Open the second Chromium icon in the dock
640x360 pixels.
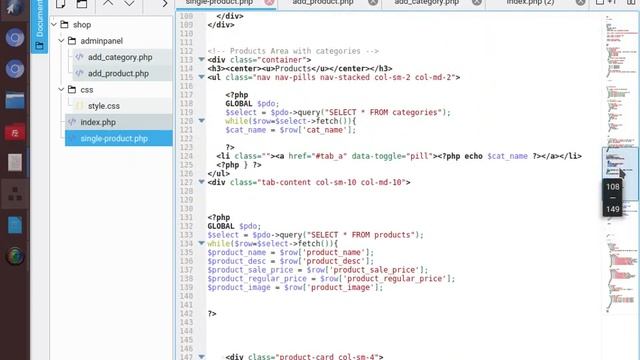click(15, 69)
